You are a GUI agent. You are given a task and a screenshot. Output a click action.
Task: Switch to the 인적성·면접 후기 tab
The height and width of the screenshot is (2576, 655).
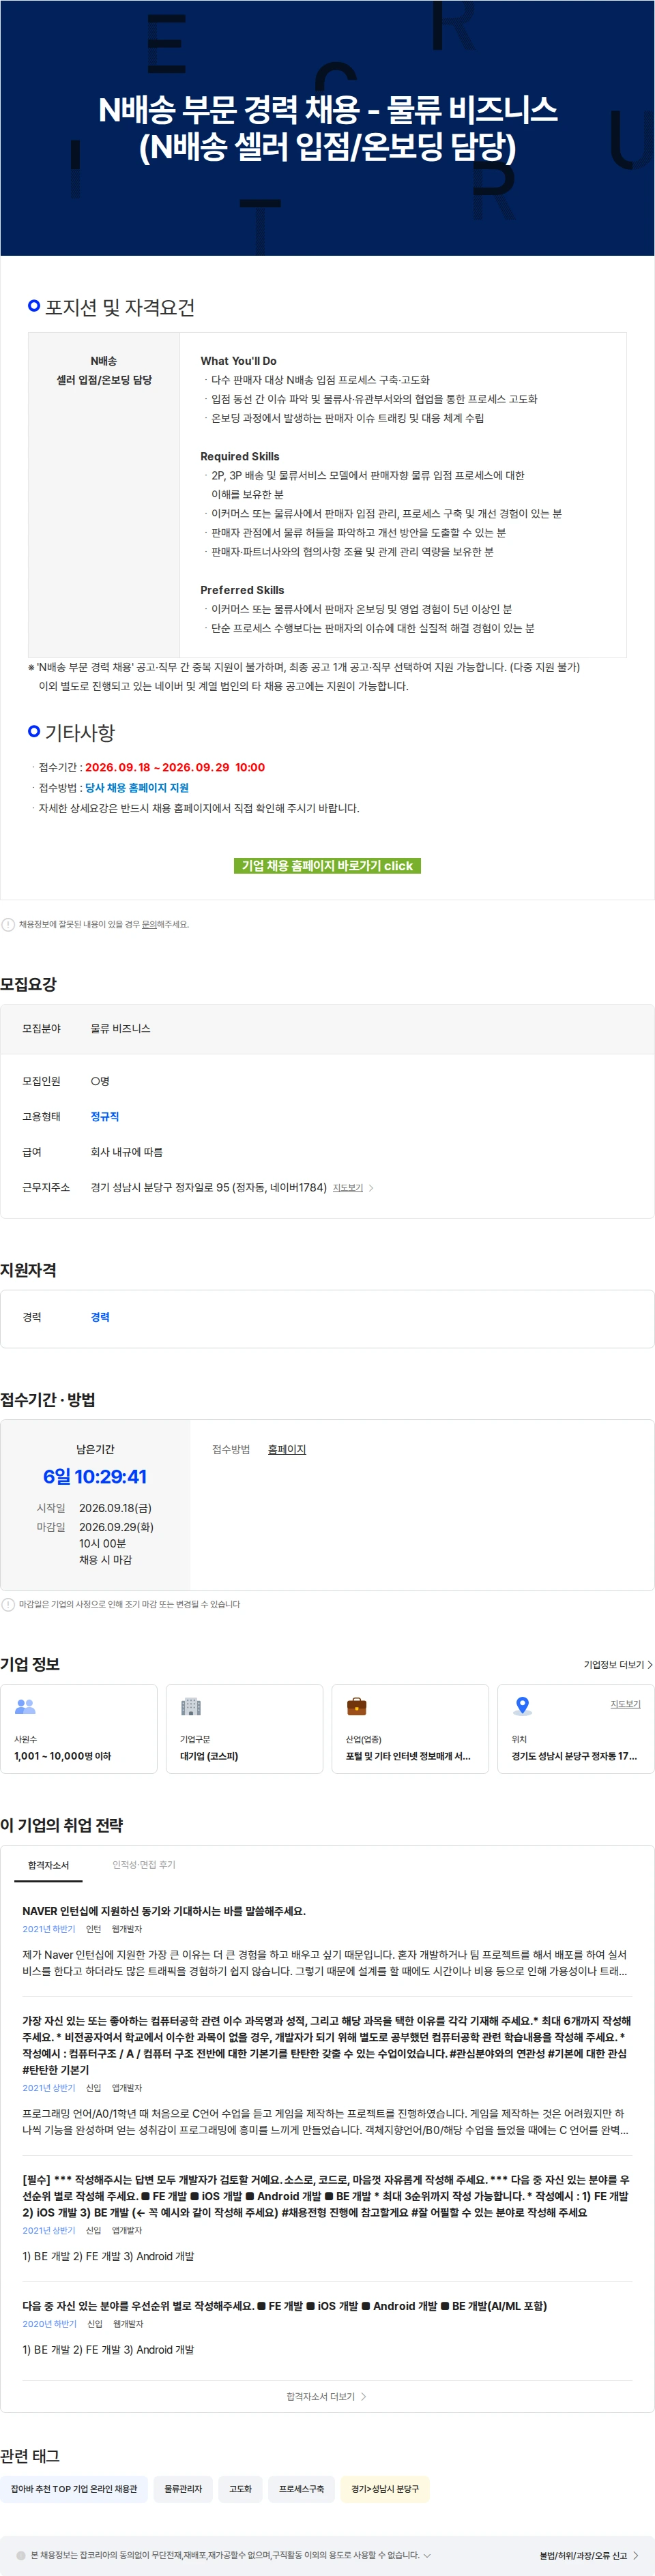click(144, 1865)
